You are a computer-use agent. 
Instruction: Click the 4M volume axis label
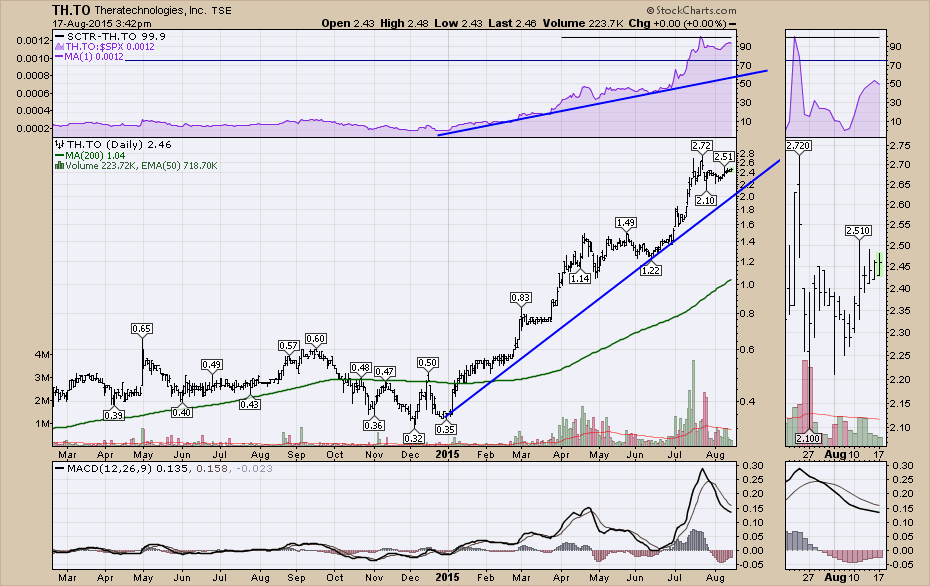pyautogui.click(x=42, y=355)
